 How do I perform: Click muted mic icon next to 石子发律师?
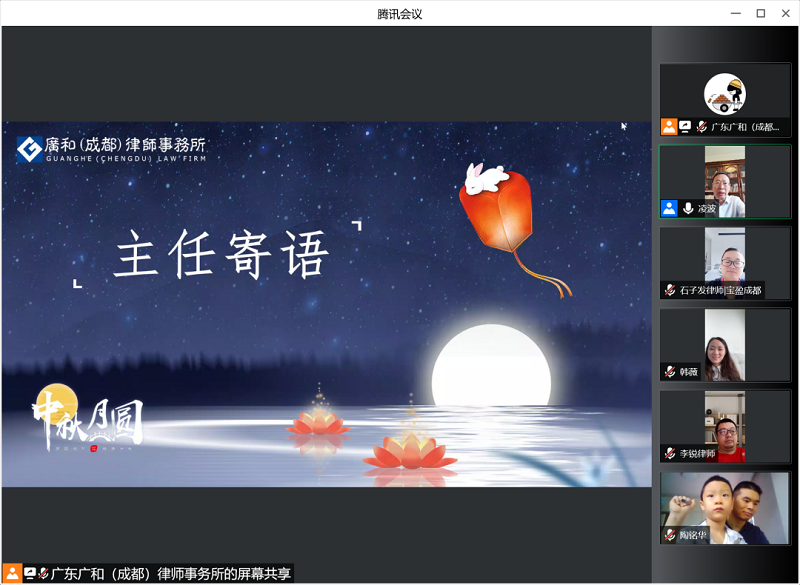[x=670, y=290]
